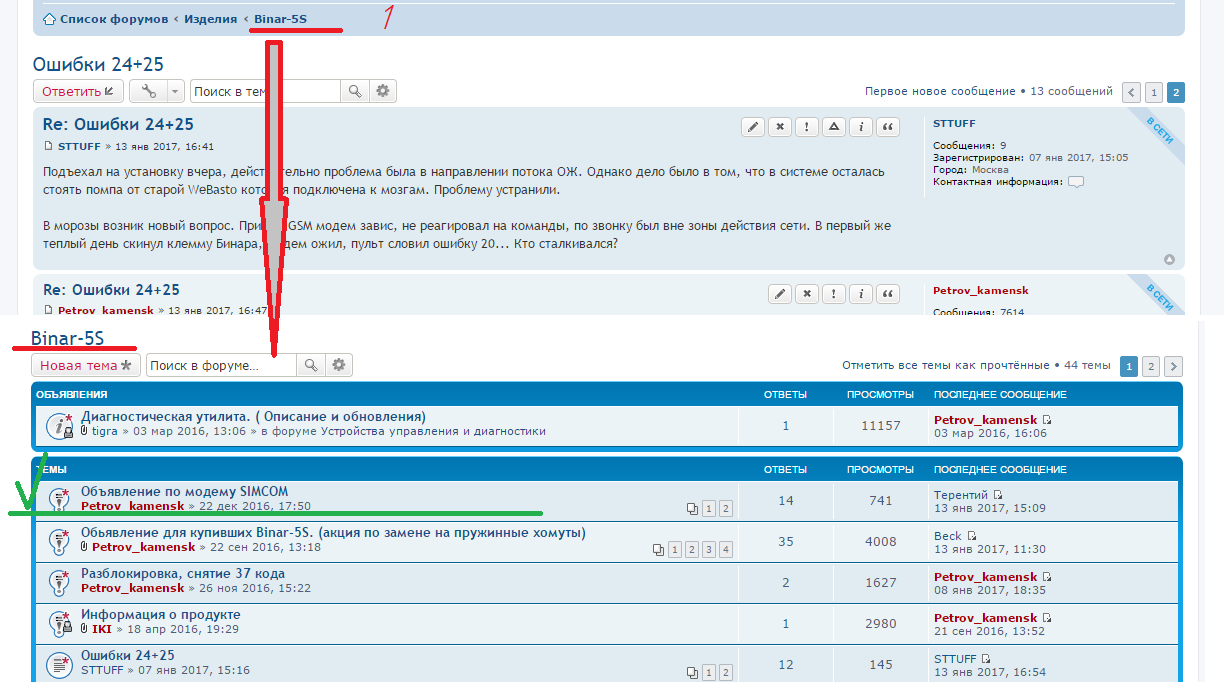1224x682 pixels.
Task: Go to next topics page with the right arrow
Action: click(x=1174, y=366)
